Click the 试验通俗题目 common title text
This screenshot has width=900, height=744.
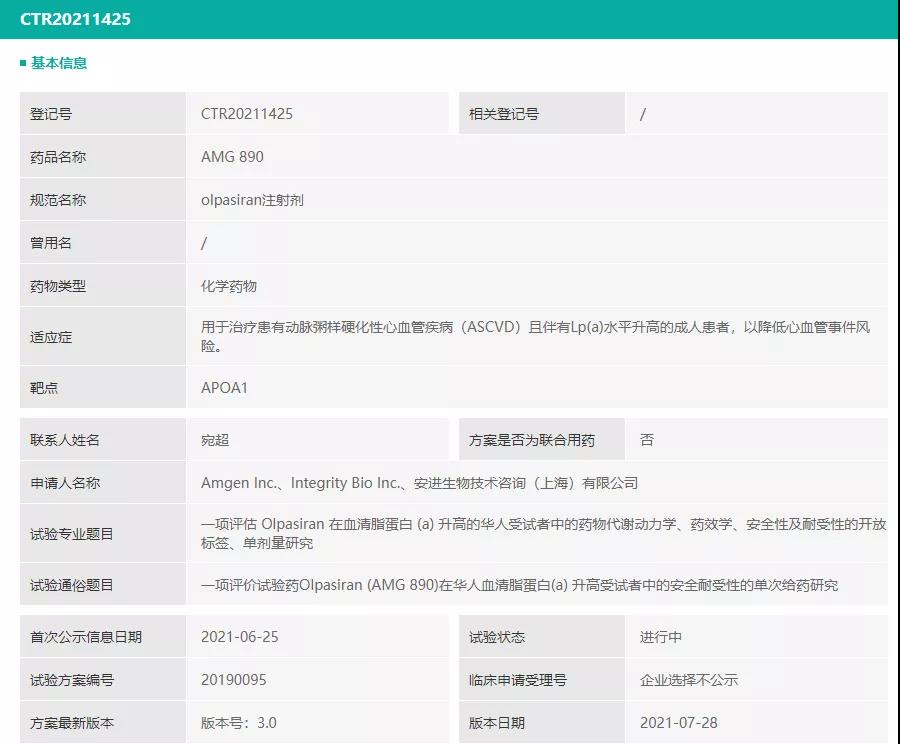coord(519,585)
